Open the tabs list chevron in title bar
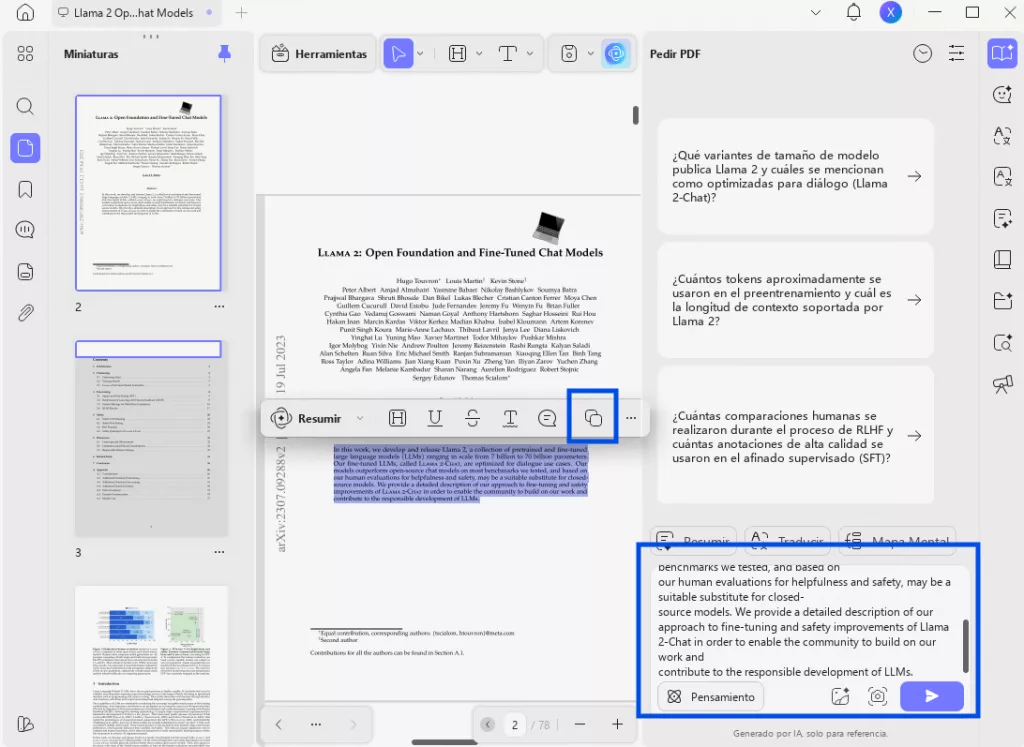The image size is (1024, 747). [x=816, y=12]
